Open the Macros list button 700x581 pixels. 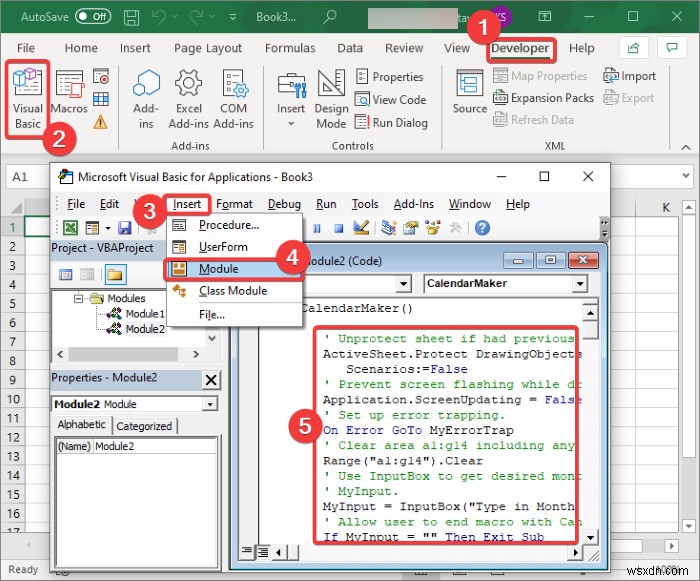click(69, 92)
